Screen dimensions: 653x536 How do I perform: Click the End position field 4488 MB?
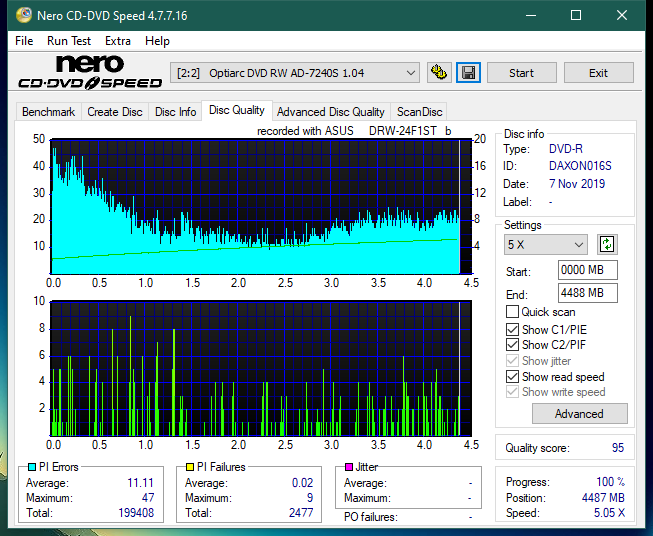[588, 293]
